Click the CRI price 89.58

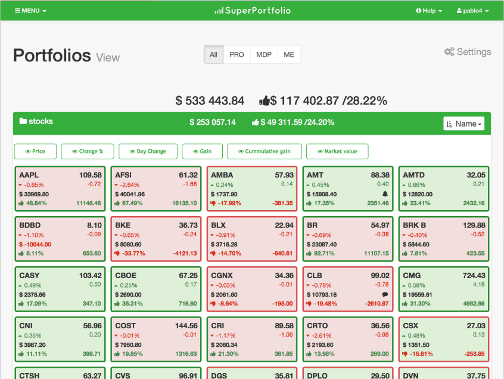284,326
